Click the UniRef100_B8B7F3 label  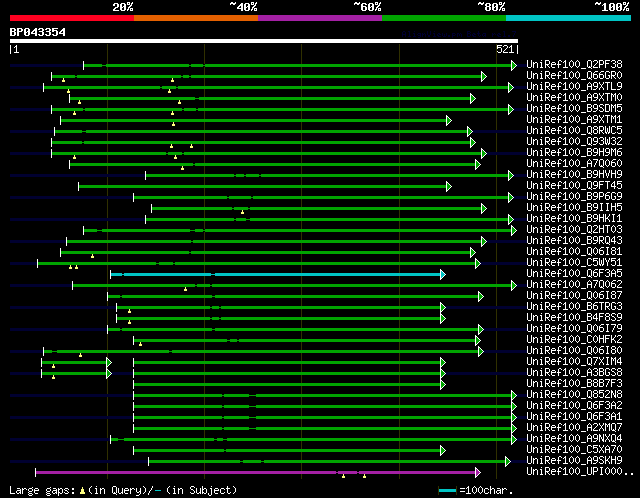coord(574,384)
